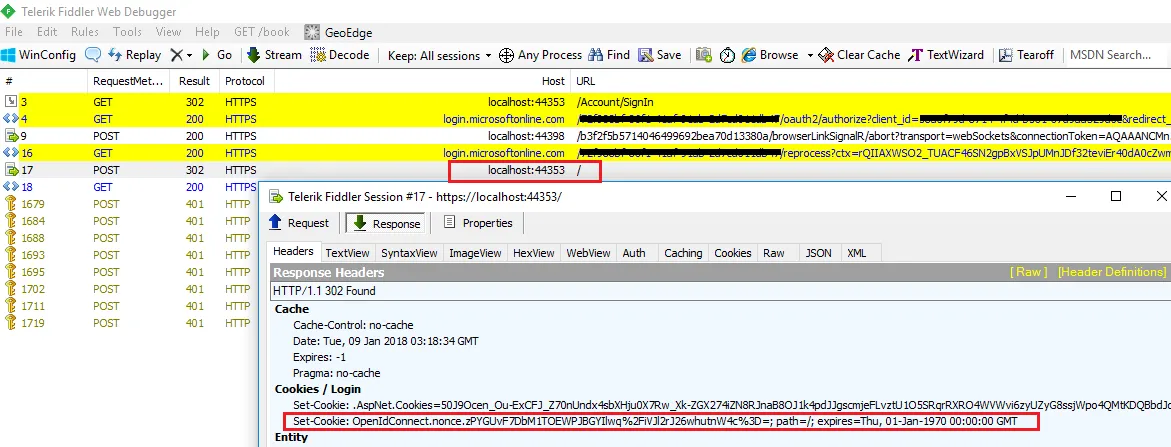
Task: Click the Response button in session window
Action: [387, 222]
